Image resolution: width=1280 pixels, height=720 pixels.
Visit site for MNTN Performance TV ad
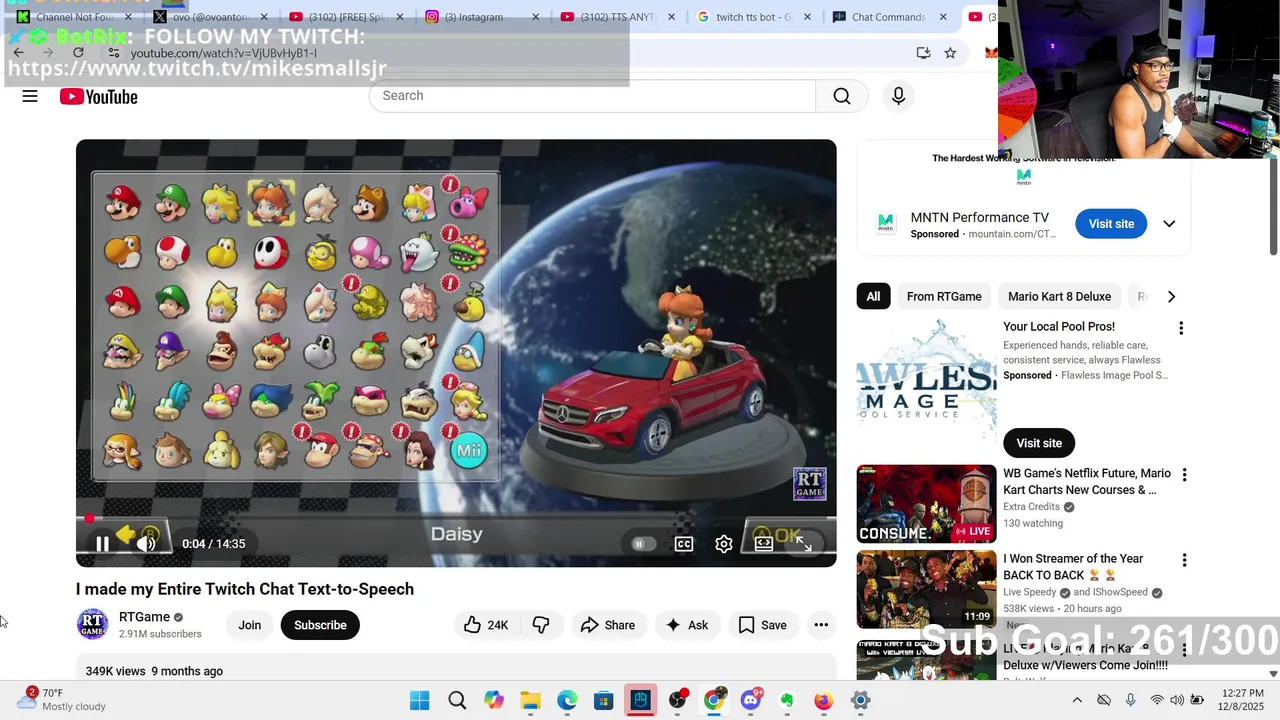coord(1111,224)
